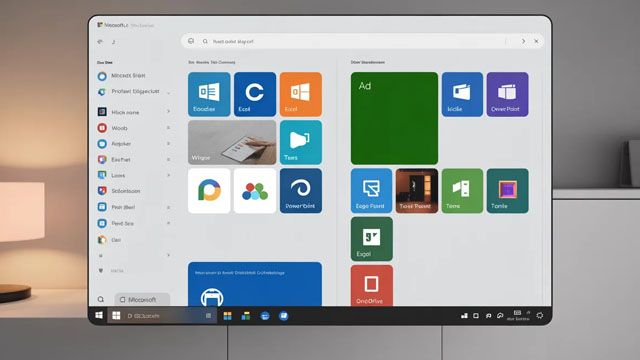
Task: Open the dark blue tile with white C
Action: click(255, 94)
